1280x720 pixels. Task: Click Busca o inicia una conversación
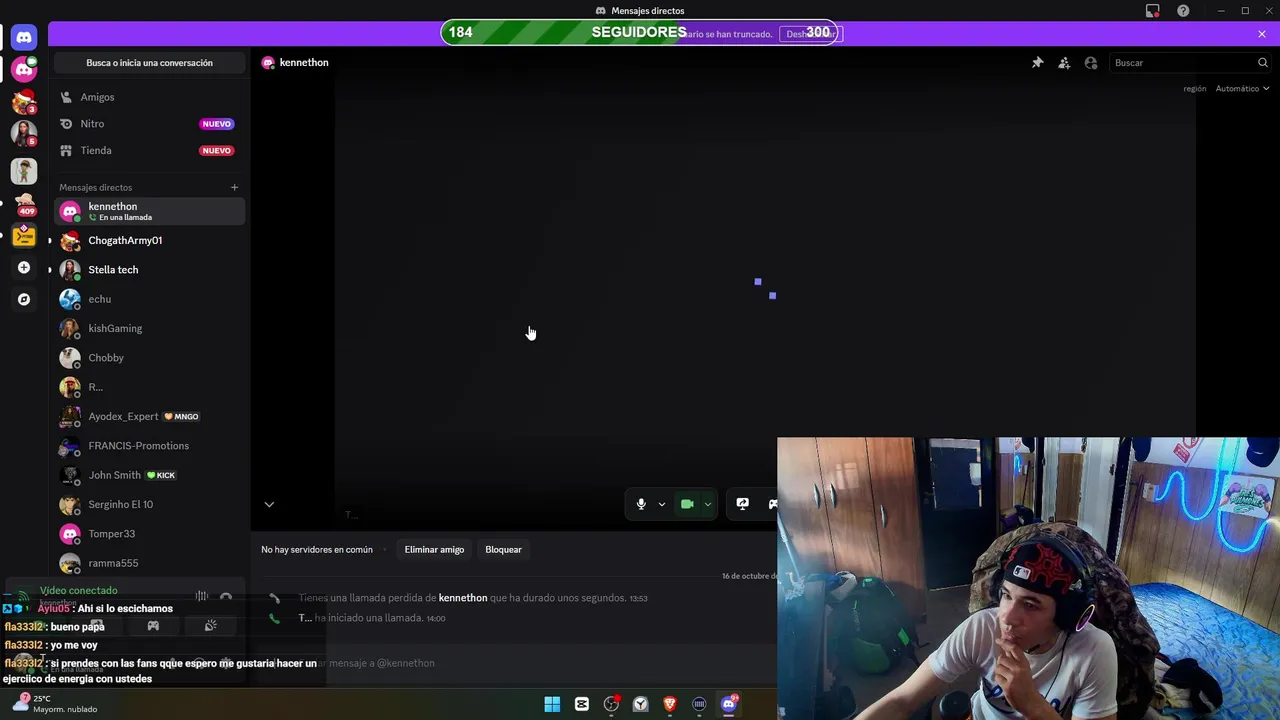[x=149, y=63]
